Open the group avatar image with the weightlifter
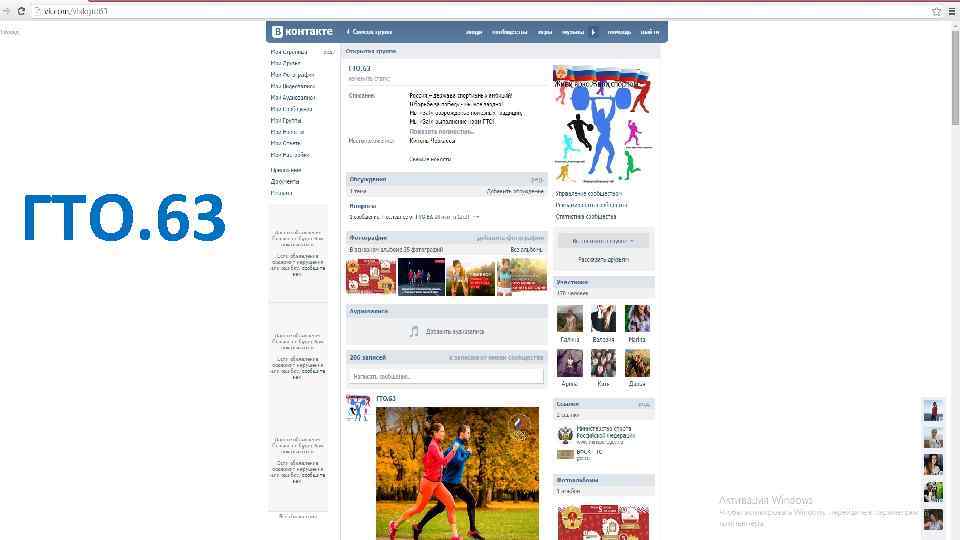The height and width of the screenshot is (540, 960). (603, 124)
